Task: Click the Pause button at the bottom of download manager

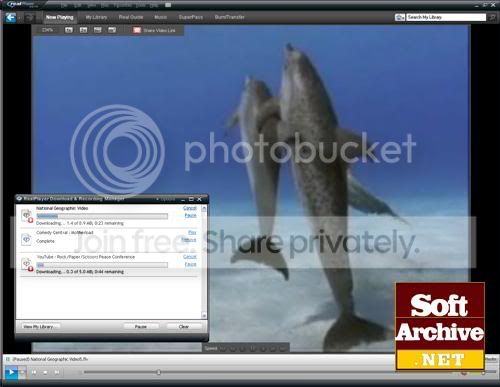Action: click(141, 326)
